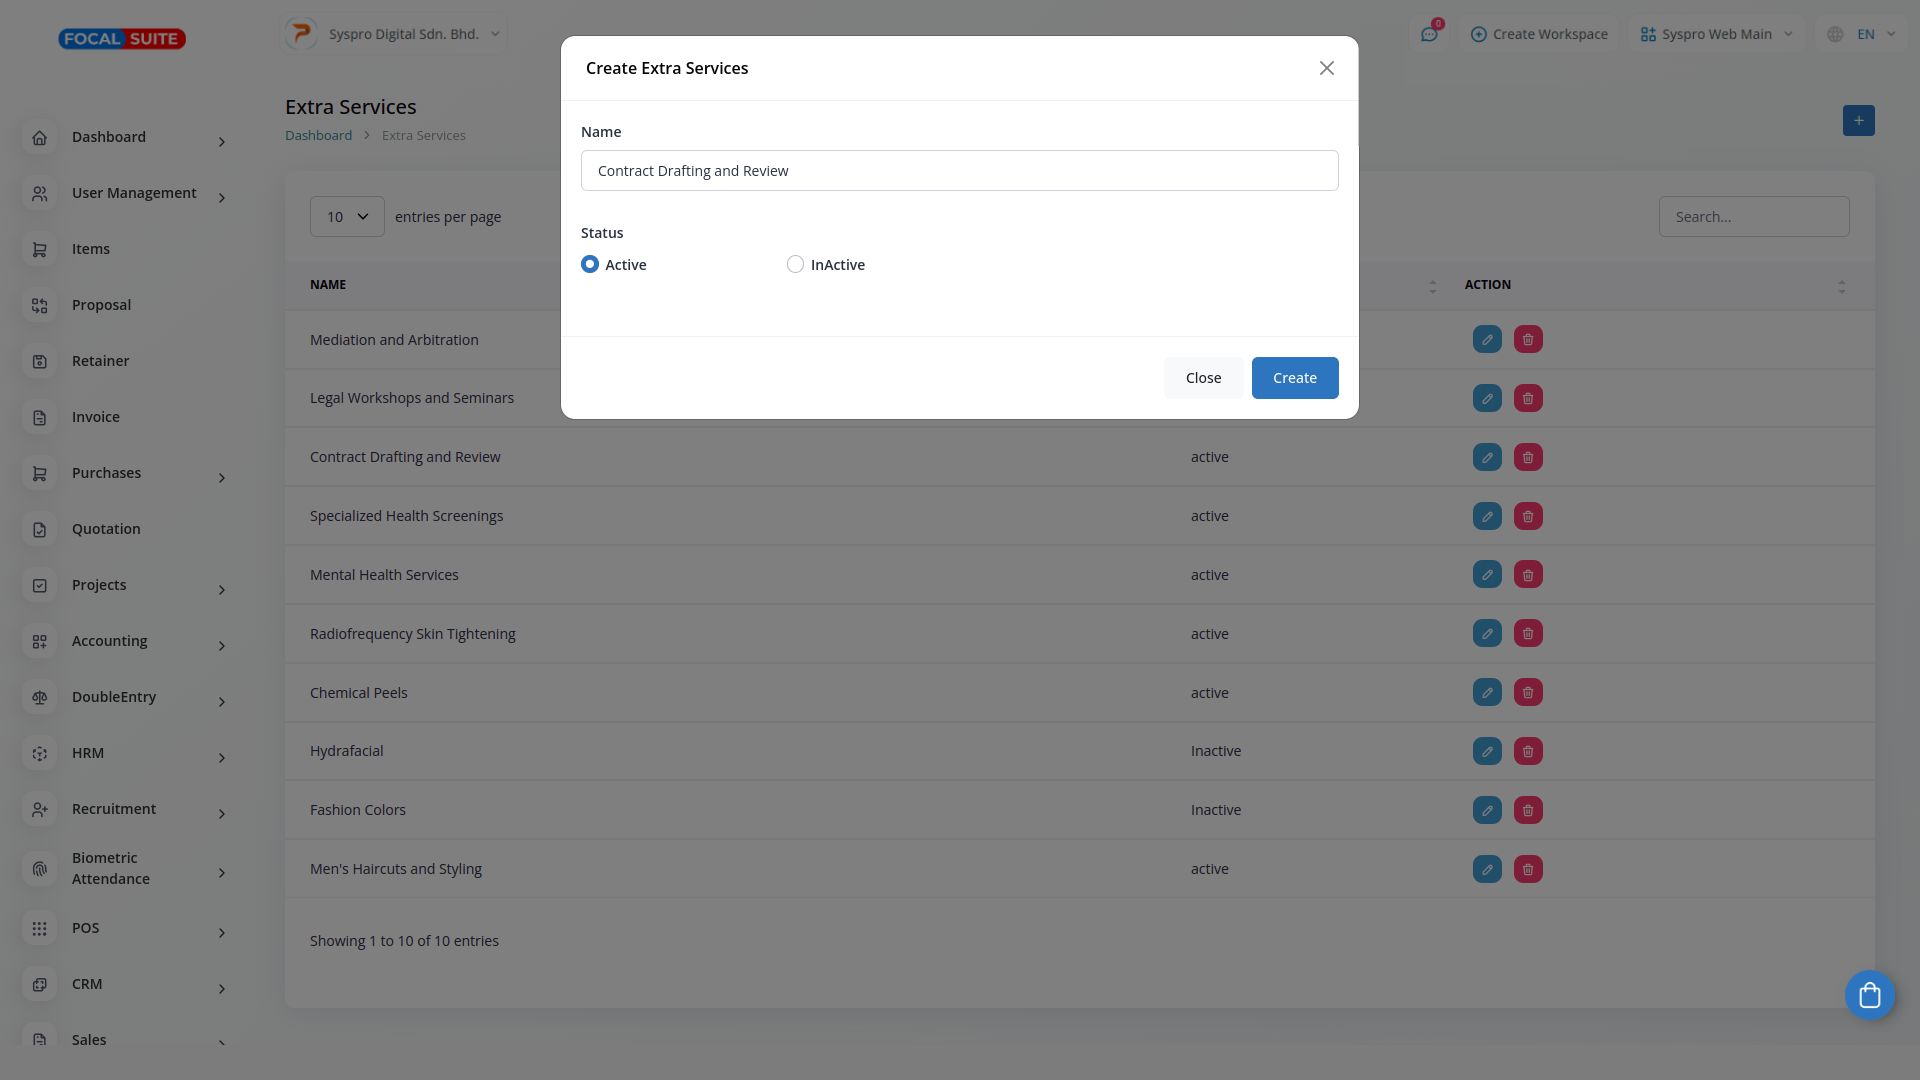Click the edit icon for Hydrafacial row
1920x1080 pixels.
coord(1487,752)
